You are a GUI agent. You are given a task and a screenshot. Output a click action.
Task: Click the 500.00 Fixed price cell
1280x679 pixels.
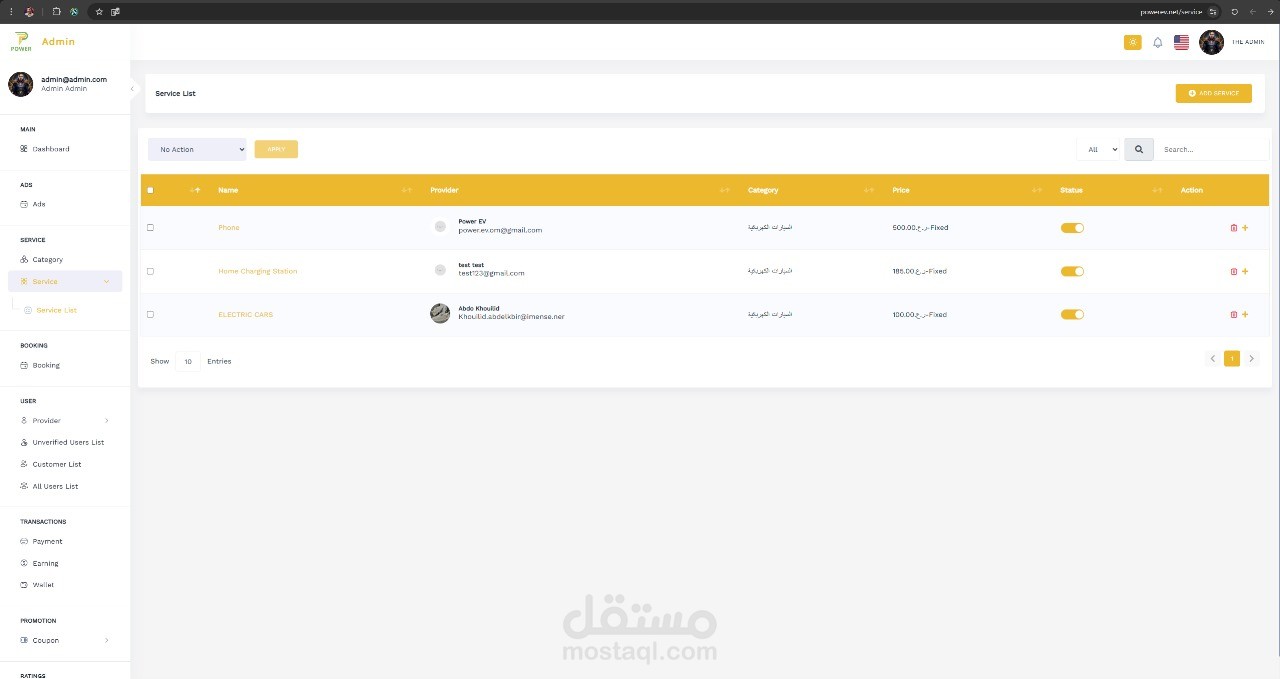coord(920,228)
